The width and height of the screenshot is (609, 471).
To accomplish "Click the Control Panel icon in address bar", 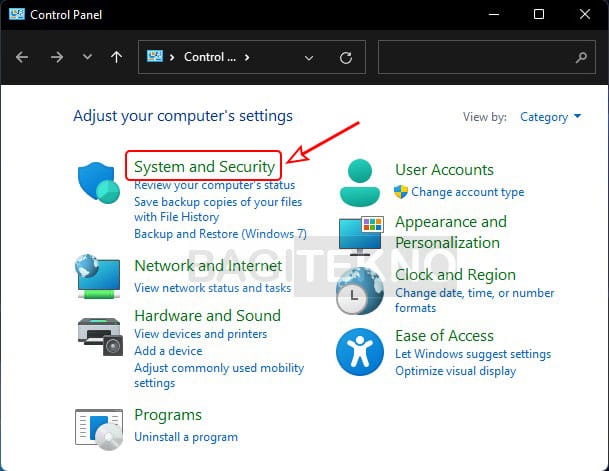I will click(x=155, y=56).
